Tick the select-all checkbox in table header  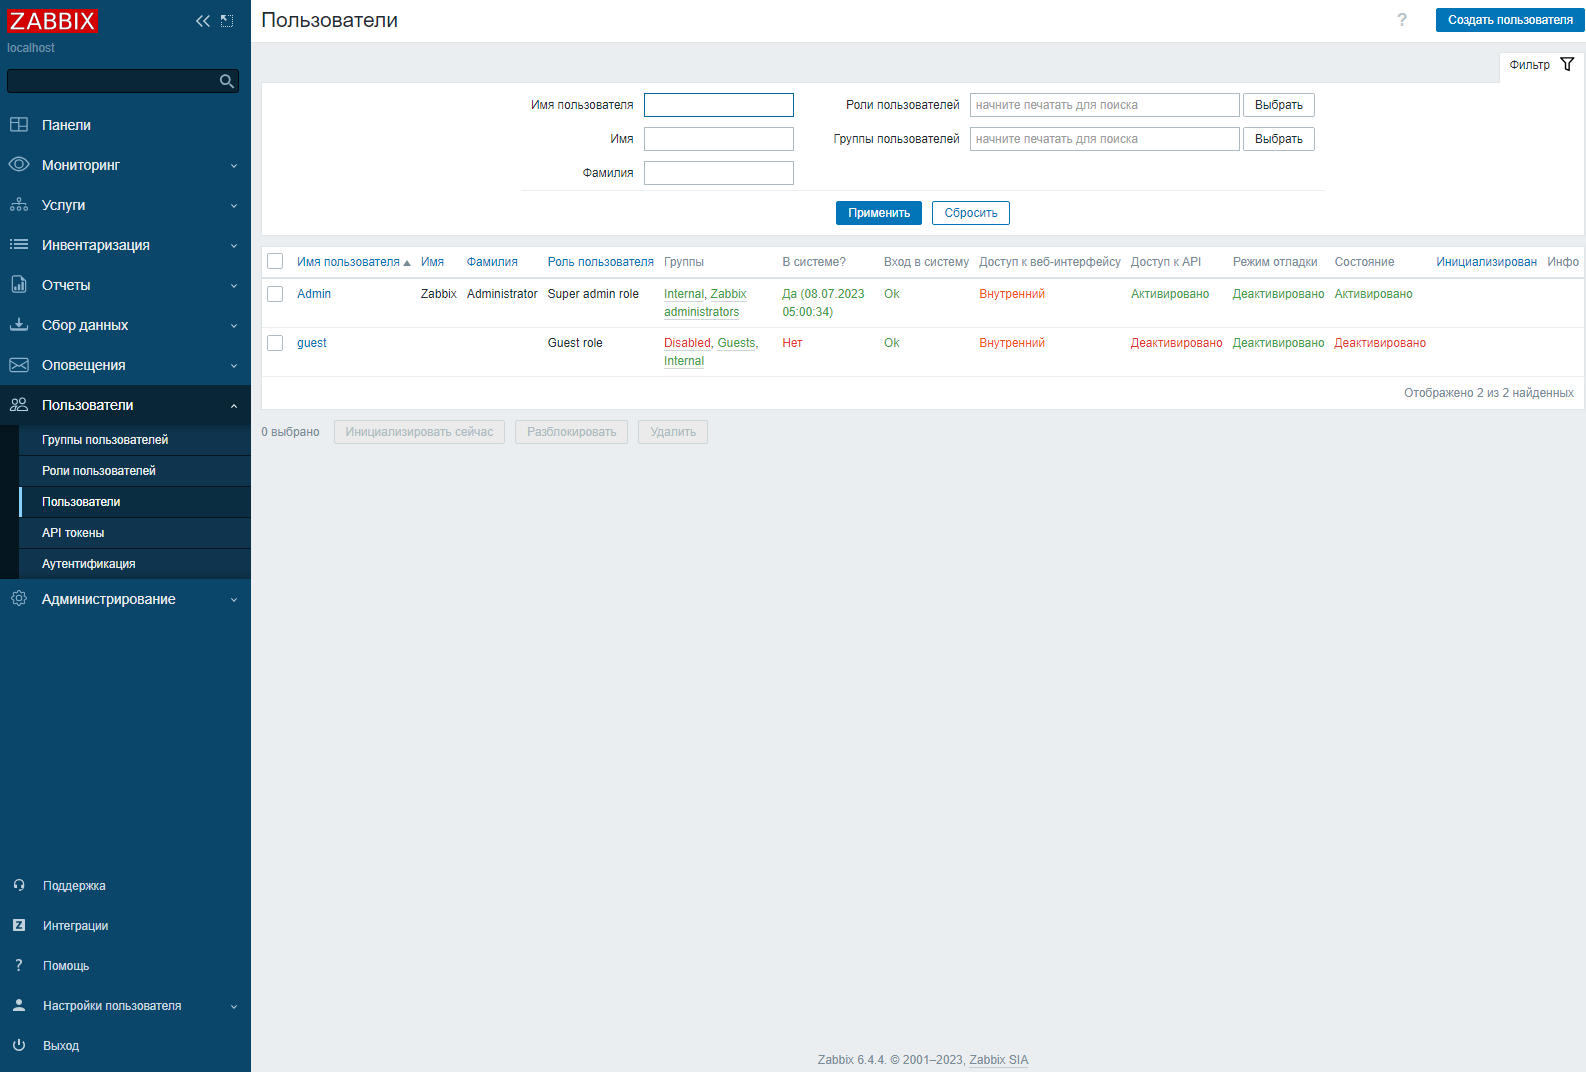(275, 262)
